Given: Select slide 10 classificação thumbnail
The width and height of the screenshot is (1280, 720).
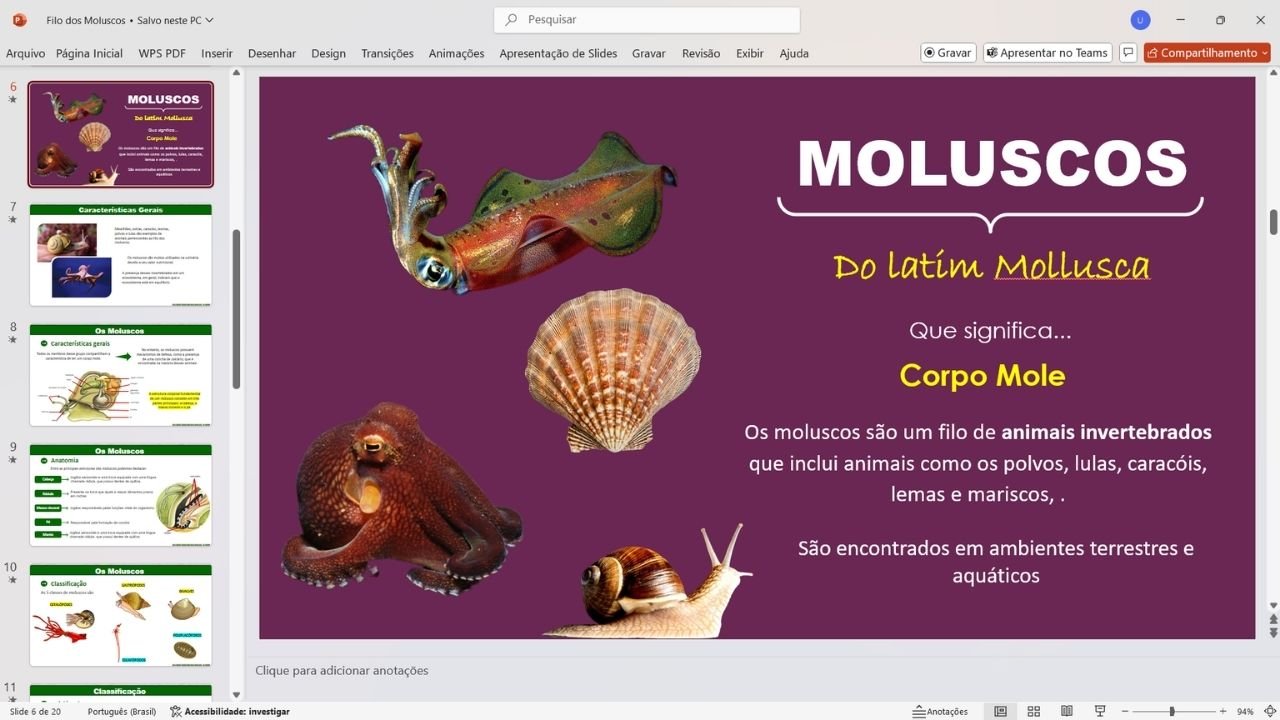Looking at the screenshot, I should point(120,615).
